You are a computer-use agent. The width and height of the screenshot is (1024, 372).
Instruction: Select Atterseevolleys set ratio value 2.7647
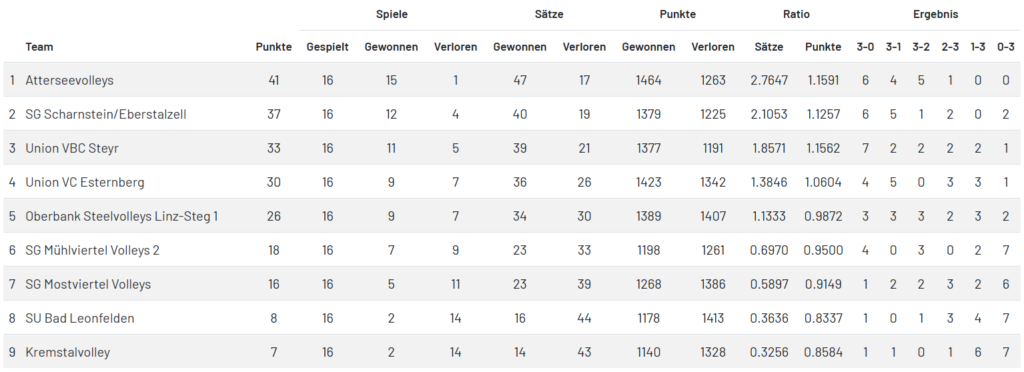[x=769, y=80]
